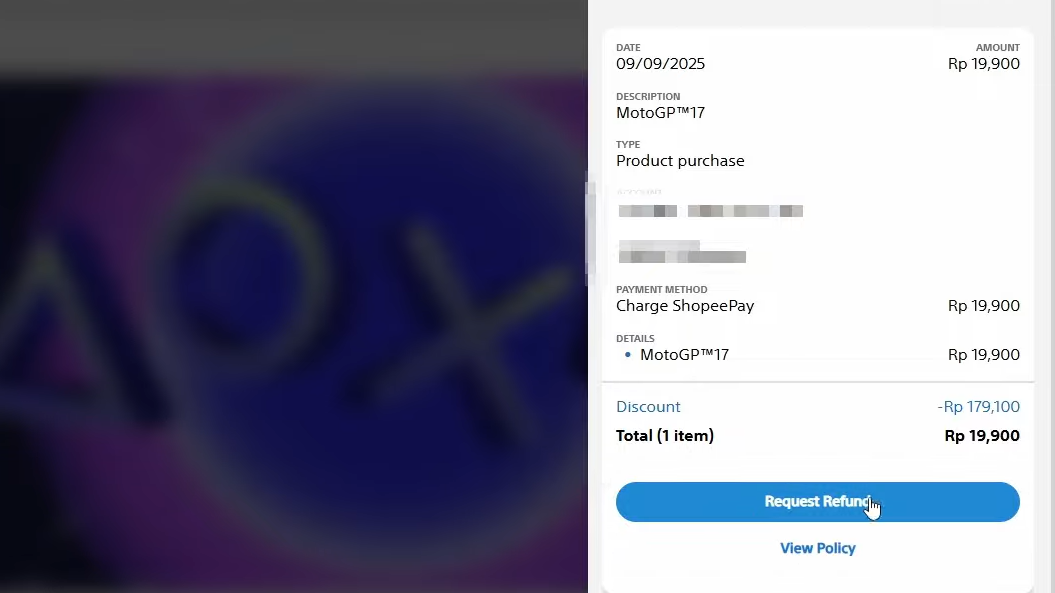Select the blue Discount label

648,407
